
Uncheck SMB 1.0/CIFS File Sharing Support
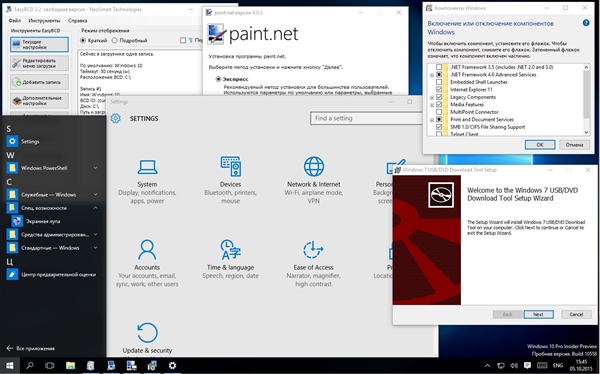click(x=439, y=127)
